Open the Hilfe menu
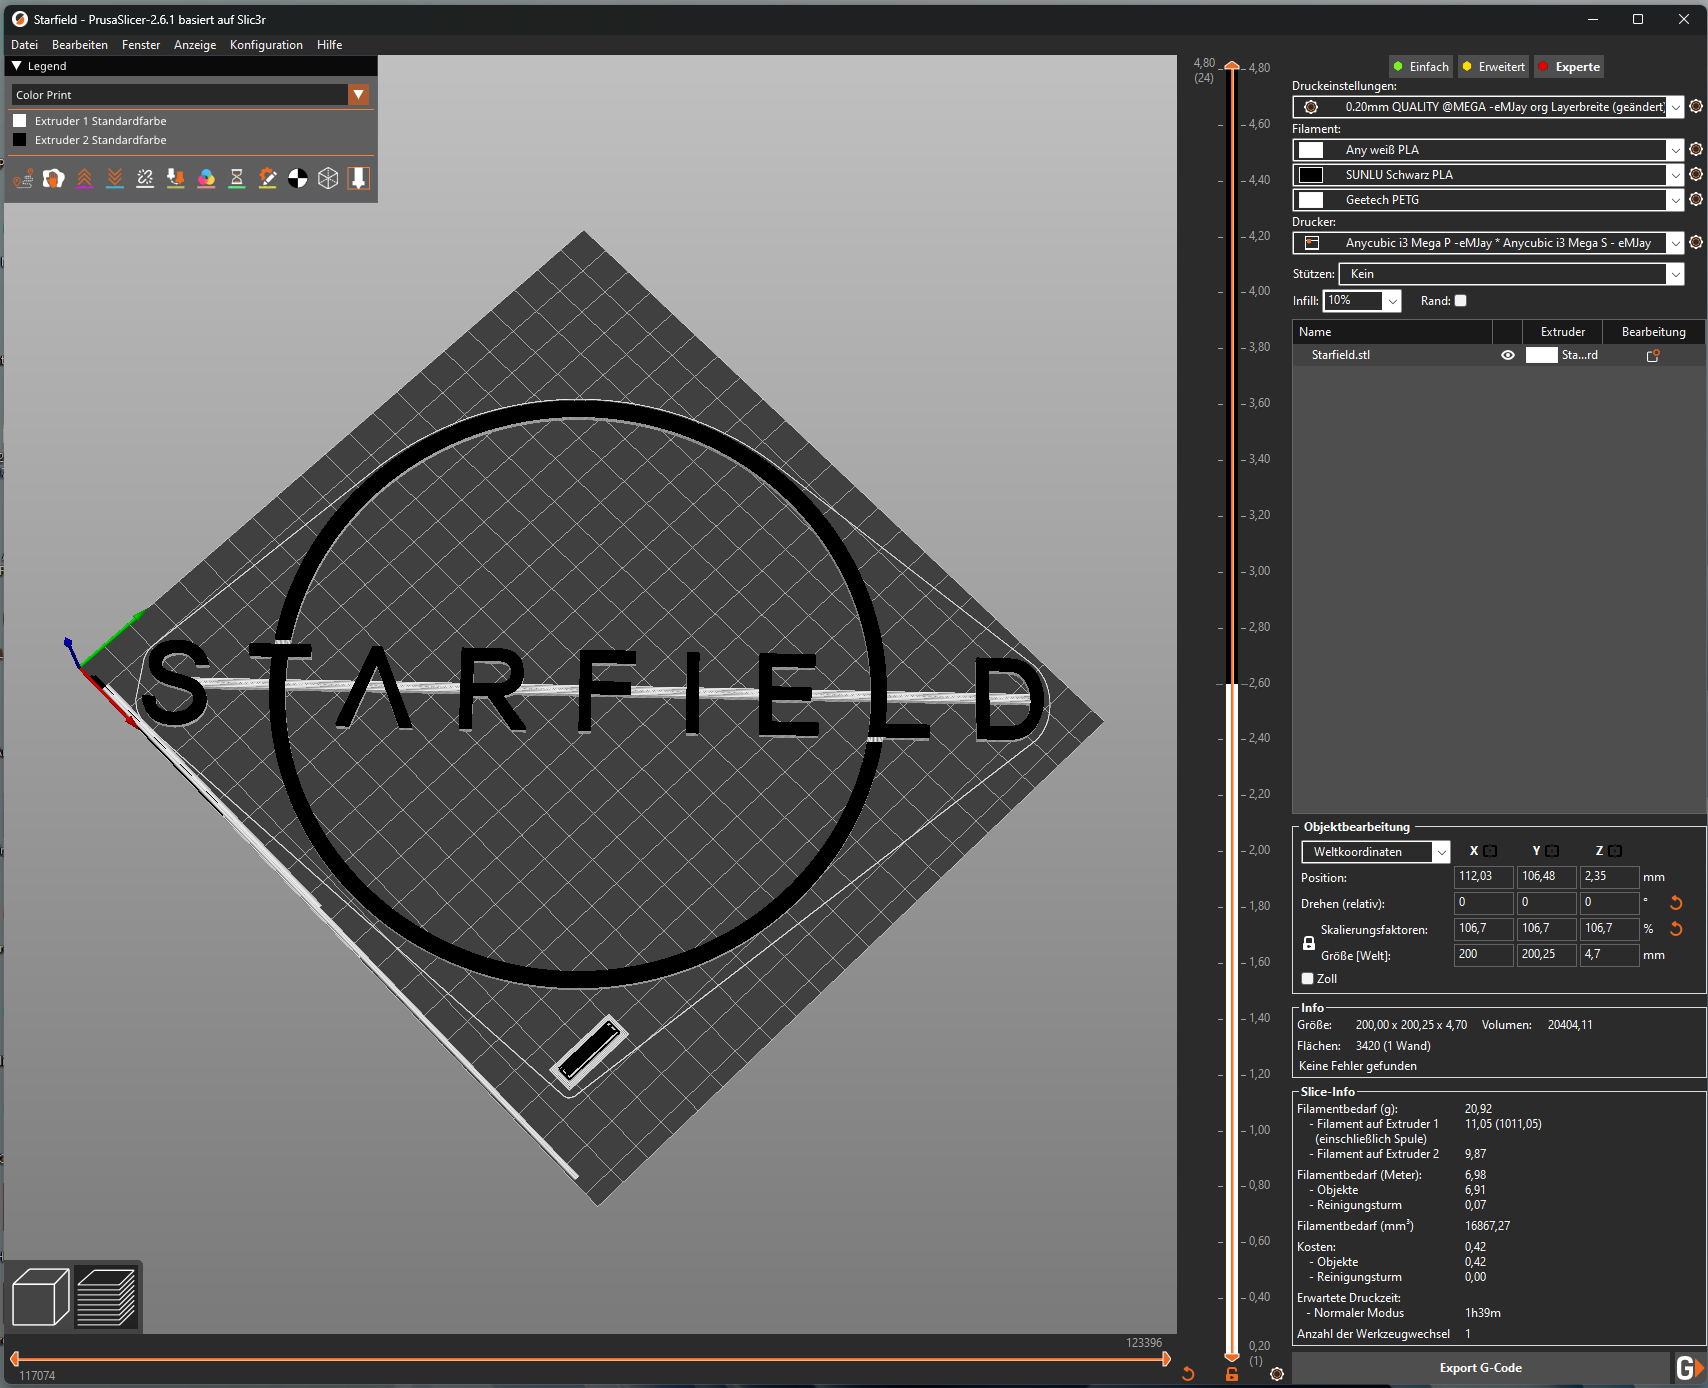Screen dimensions: 1708x1388 pos(330,45)
